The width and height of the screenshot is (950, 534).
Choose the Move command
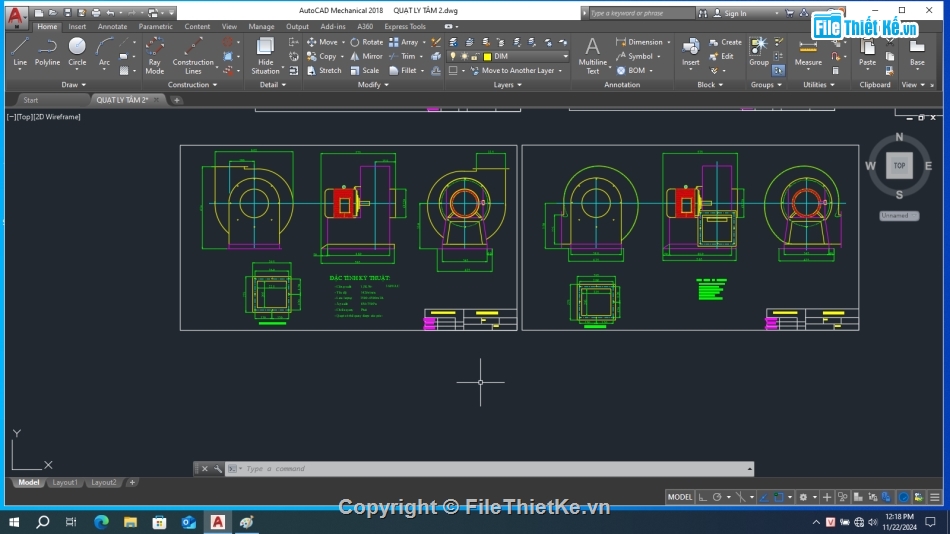322,42
